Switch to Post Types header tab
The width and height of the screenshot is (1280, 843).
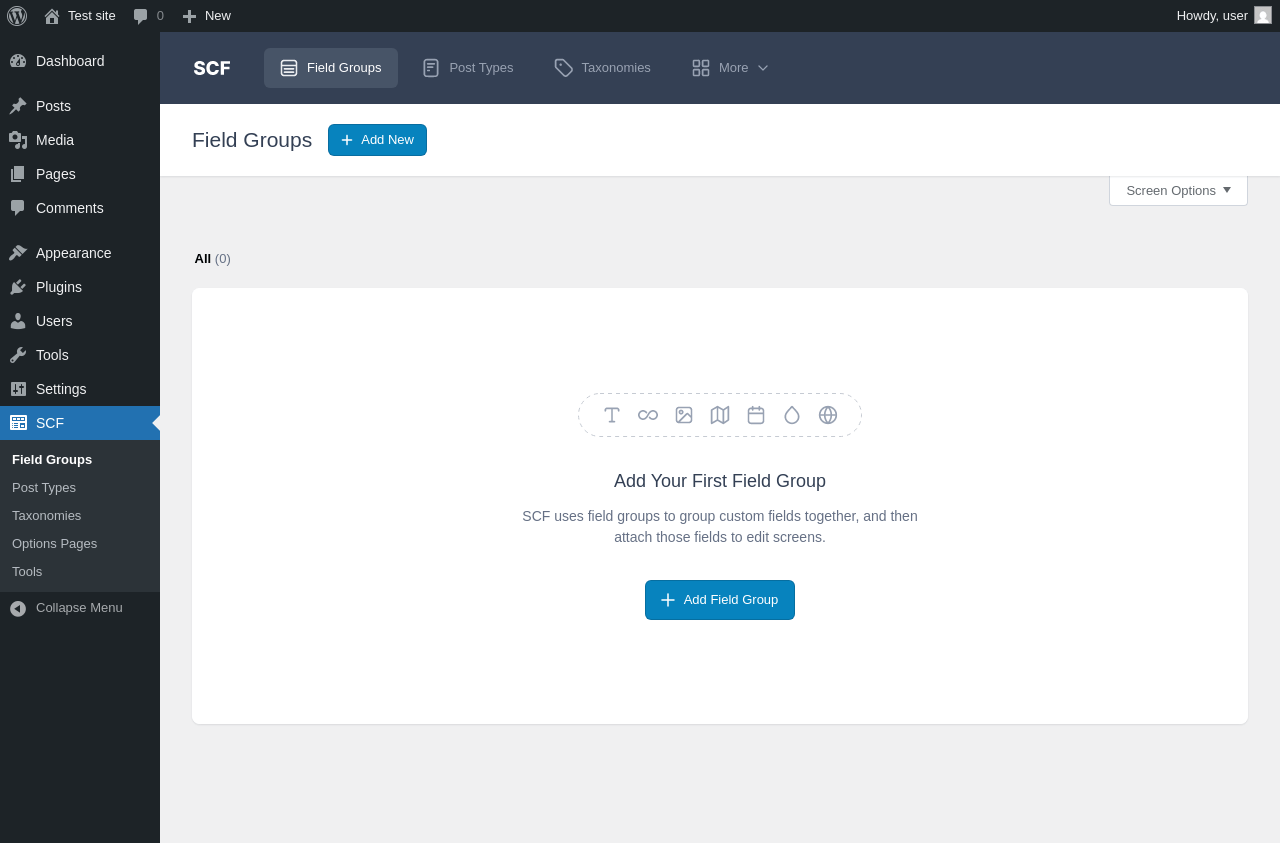click(x=468, y=68)
